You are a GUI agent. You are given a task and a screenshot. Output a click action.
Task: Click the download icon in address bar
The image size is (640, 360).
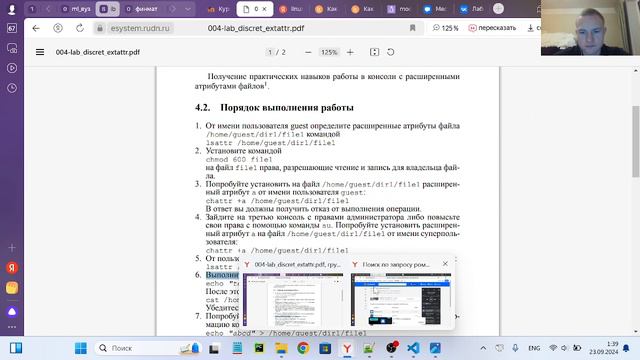pos(530,28)
